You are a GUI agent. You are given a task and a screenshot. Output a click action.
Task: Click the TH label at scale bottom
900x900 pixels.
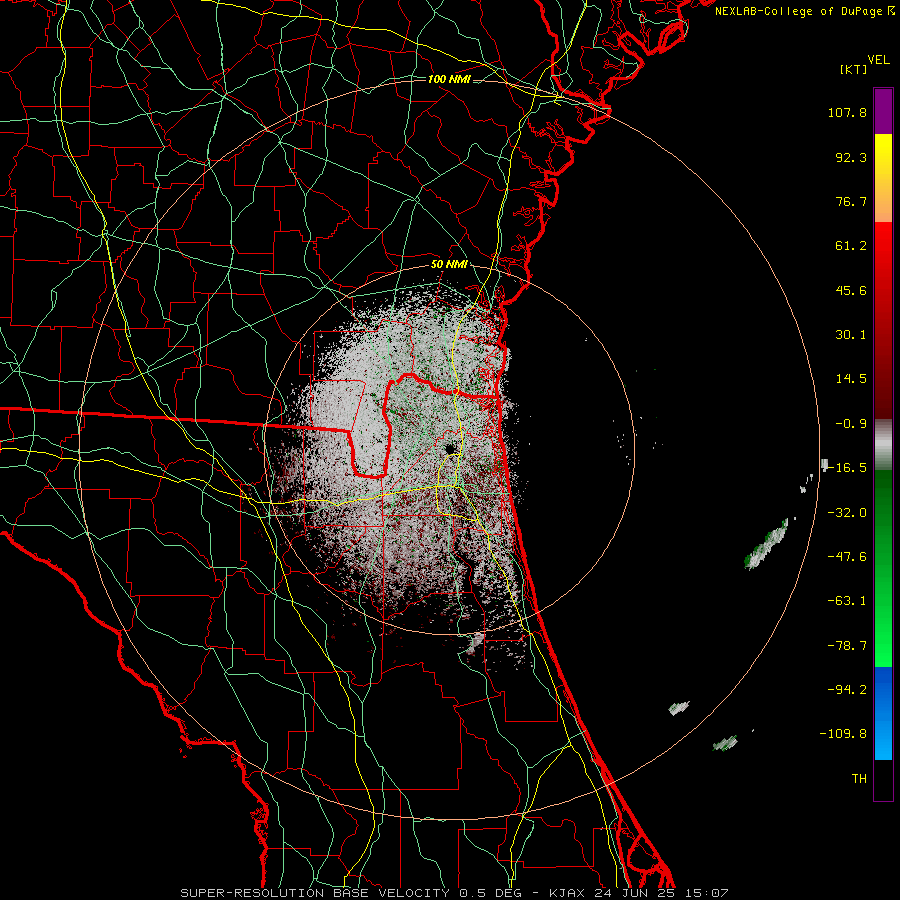point(859,778)
